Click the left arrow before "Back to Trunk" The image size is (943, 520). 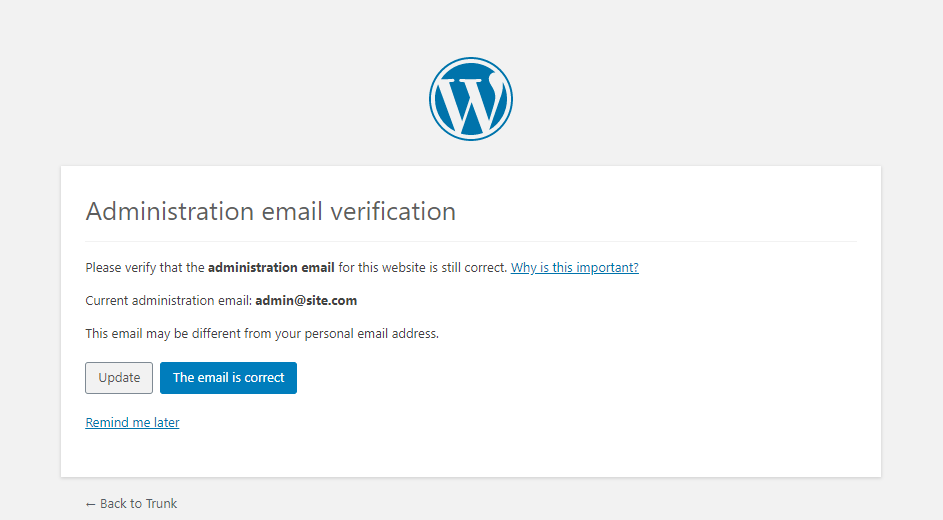(x=91, y=504)
